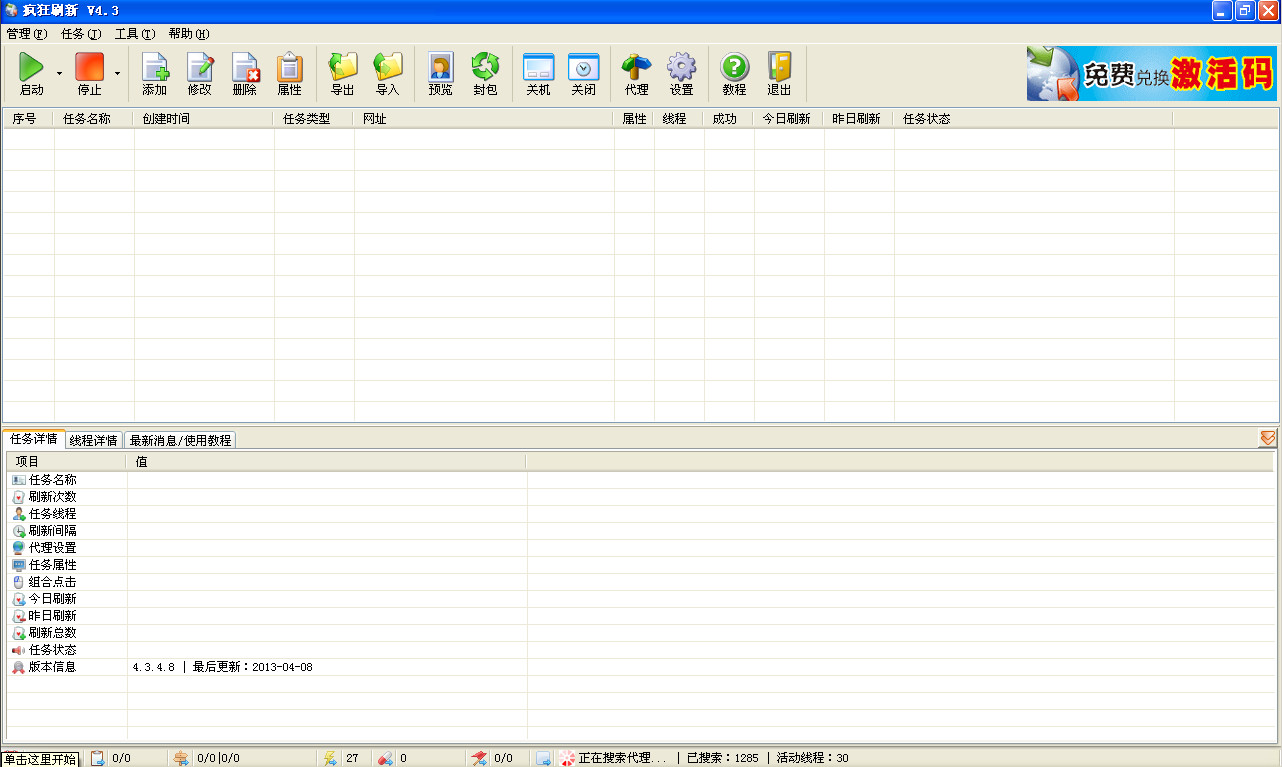1282x767 pixels.
Task: Click the 免费兑换激活码 banner
Action: 1151,73
